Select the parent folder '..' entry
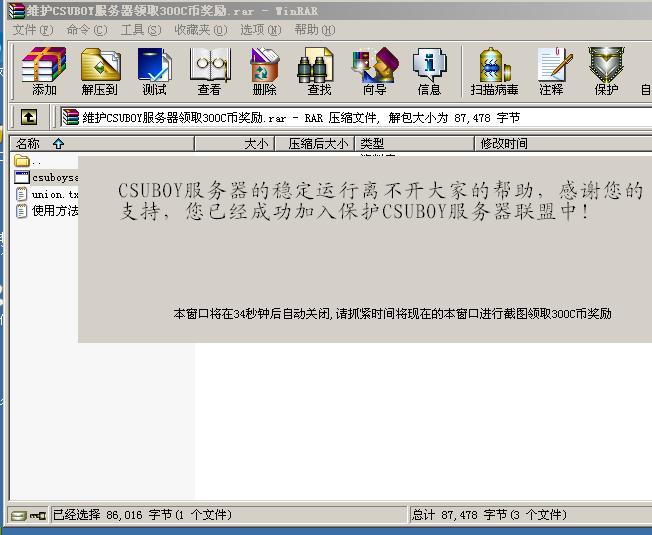 [27, 161]
